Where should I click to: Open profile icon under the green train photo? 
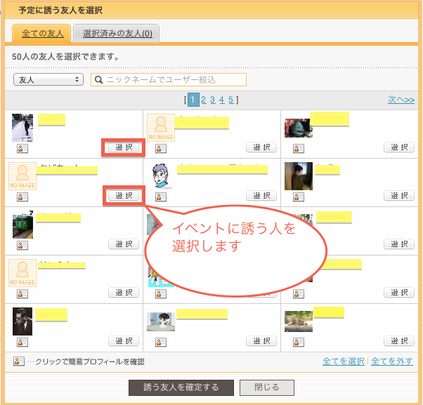[22, 245]
